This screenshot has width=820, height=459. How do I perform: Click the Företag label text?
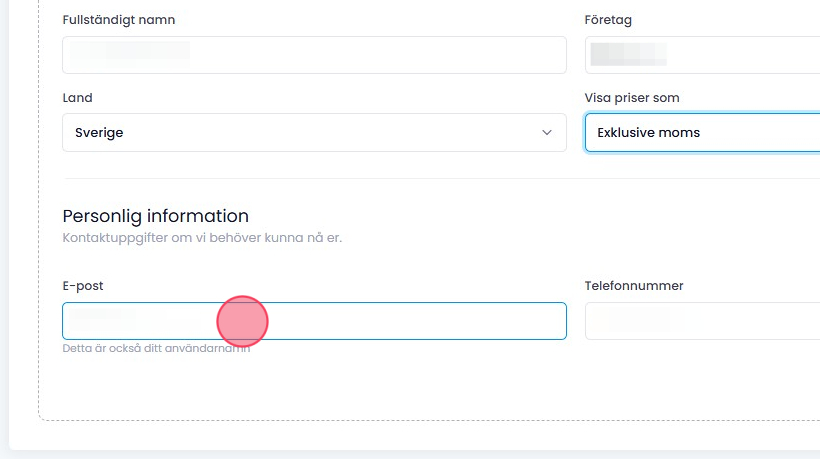(x=608, y=20)
